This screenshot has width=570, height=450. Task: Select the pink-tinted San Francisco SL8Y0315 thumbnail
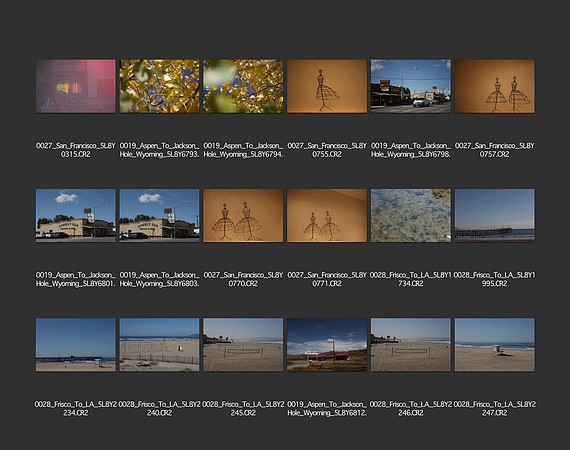(x=76, y=87)
